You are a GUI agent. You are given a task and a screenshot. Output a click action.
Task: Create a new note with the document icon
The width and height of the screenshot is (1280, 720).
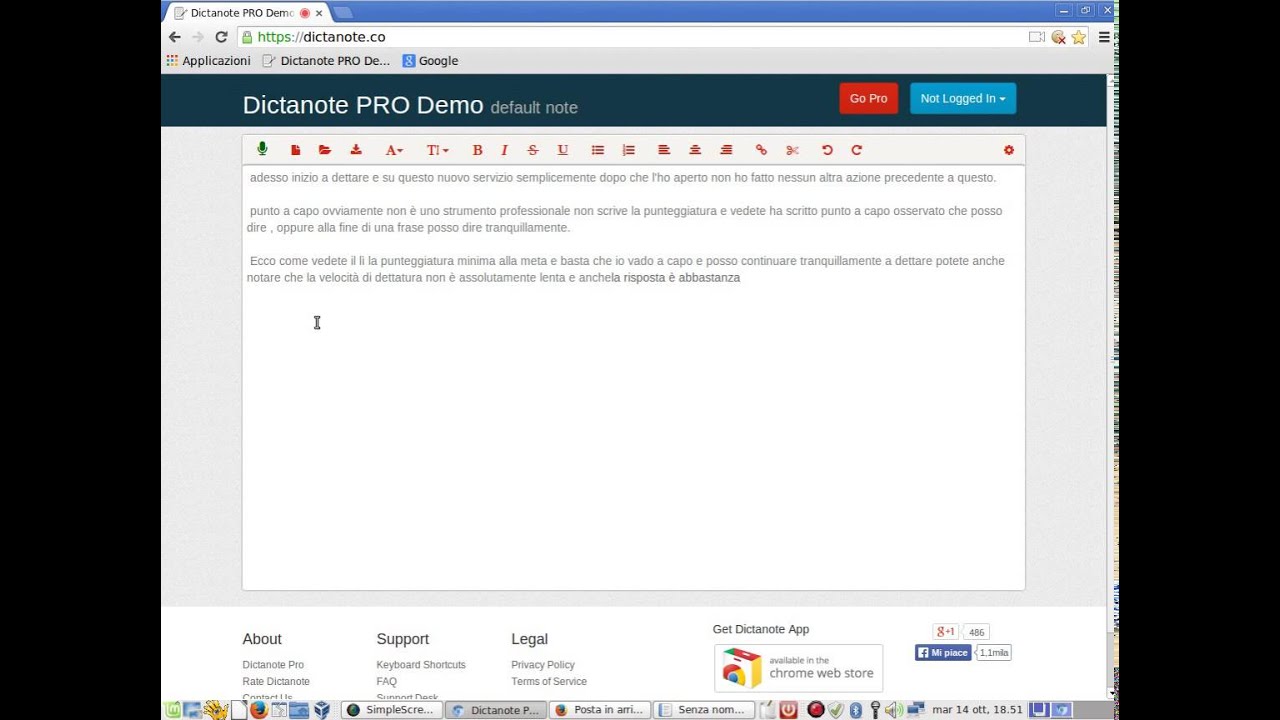[x=295, y=150]
